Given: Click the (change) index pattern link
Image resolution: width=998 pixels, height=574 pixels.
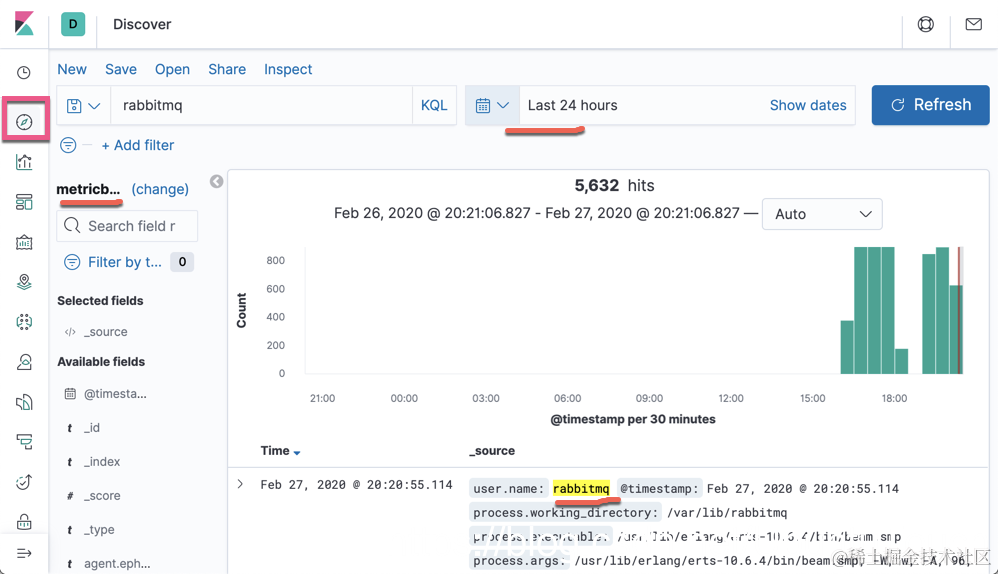Looking at the screenshot, I should (x=160, y=189).
